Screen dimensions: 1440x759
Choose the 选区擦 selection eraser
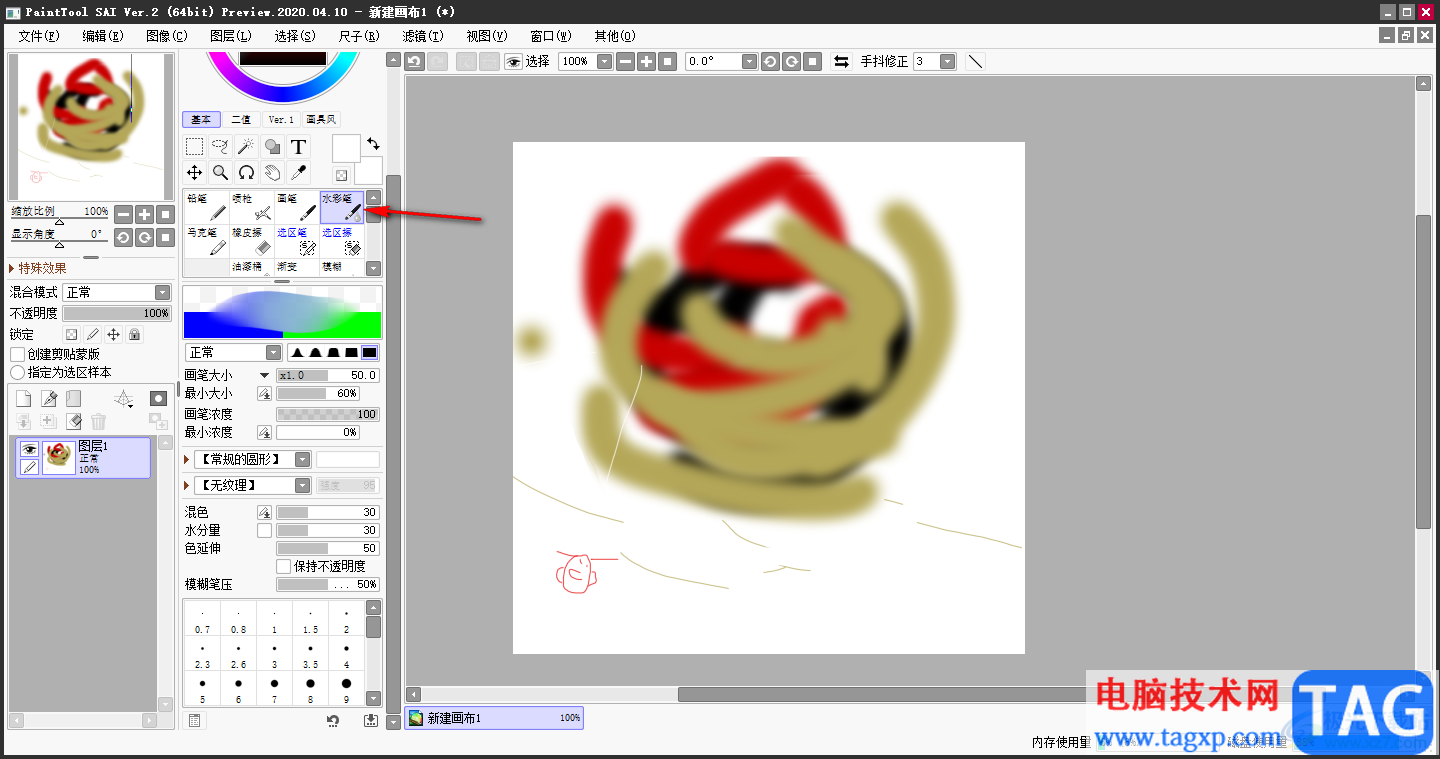click(342, 241)
